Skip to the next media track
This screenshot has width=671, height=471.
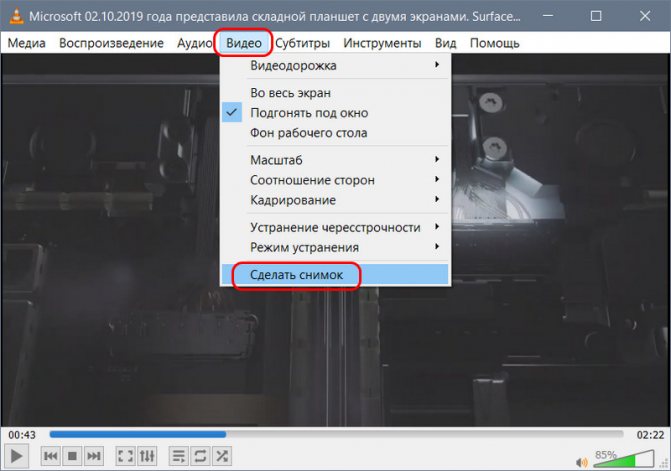click(x=94, y=456)
